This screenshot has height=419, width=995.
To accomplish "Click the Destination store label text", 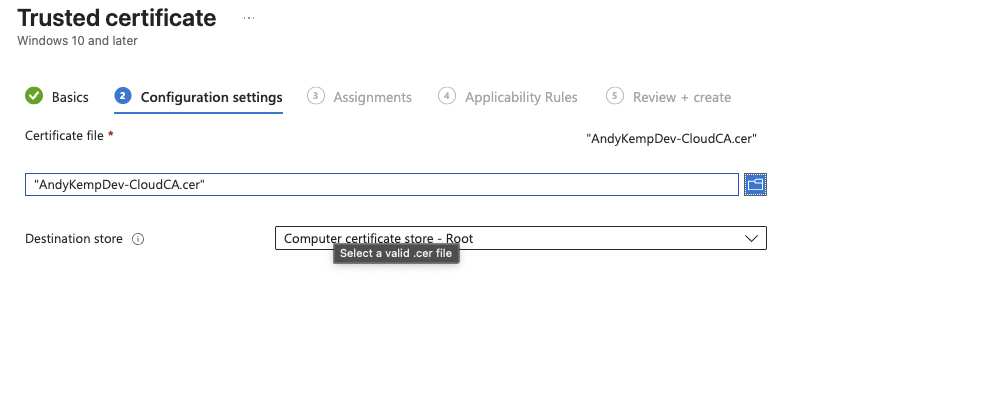I will (74, 239).
